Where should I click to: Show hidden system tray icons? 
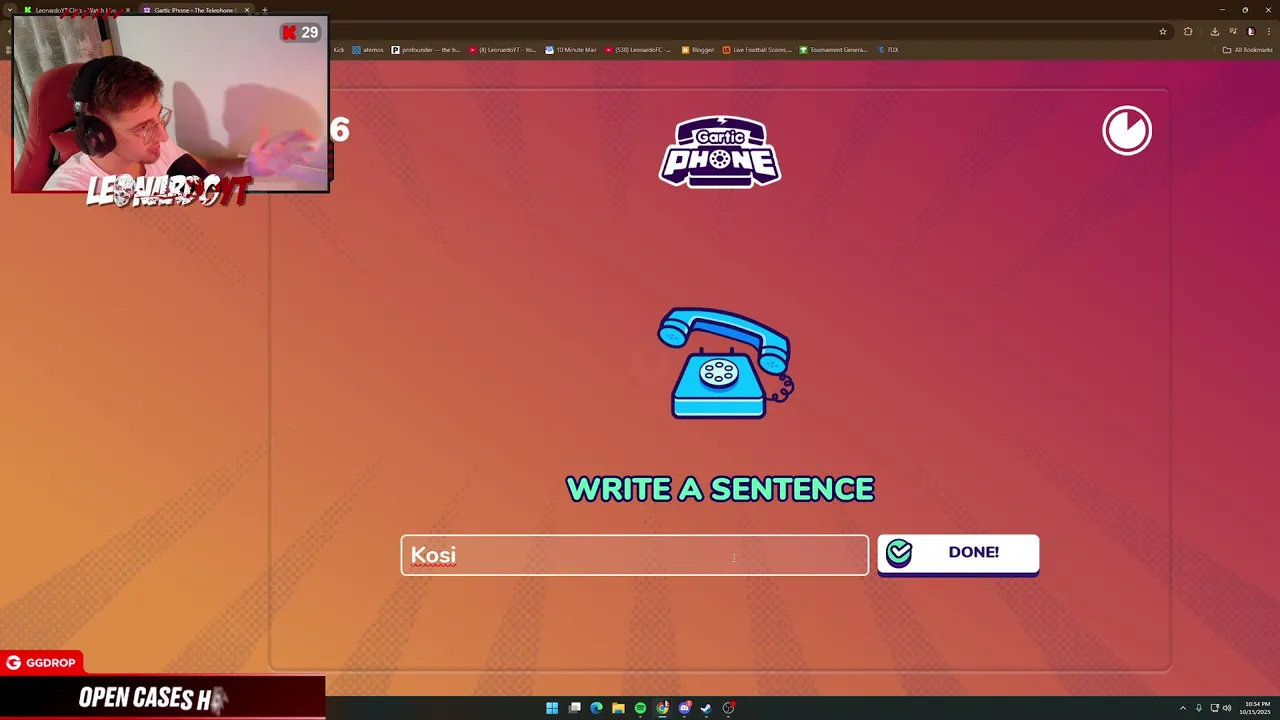pos(1183,708)
